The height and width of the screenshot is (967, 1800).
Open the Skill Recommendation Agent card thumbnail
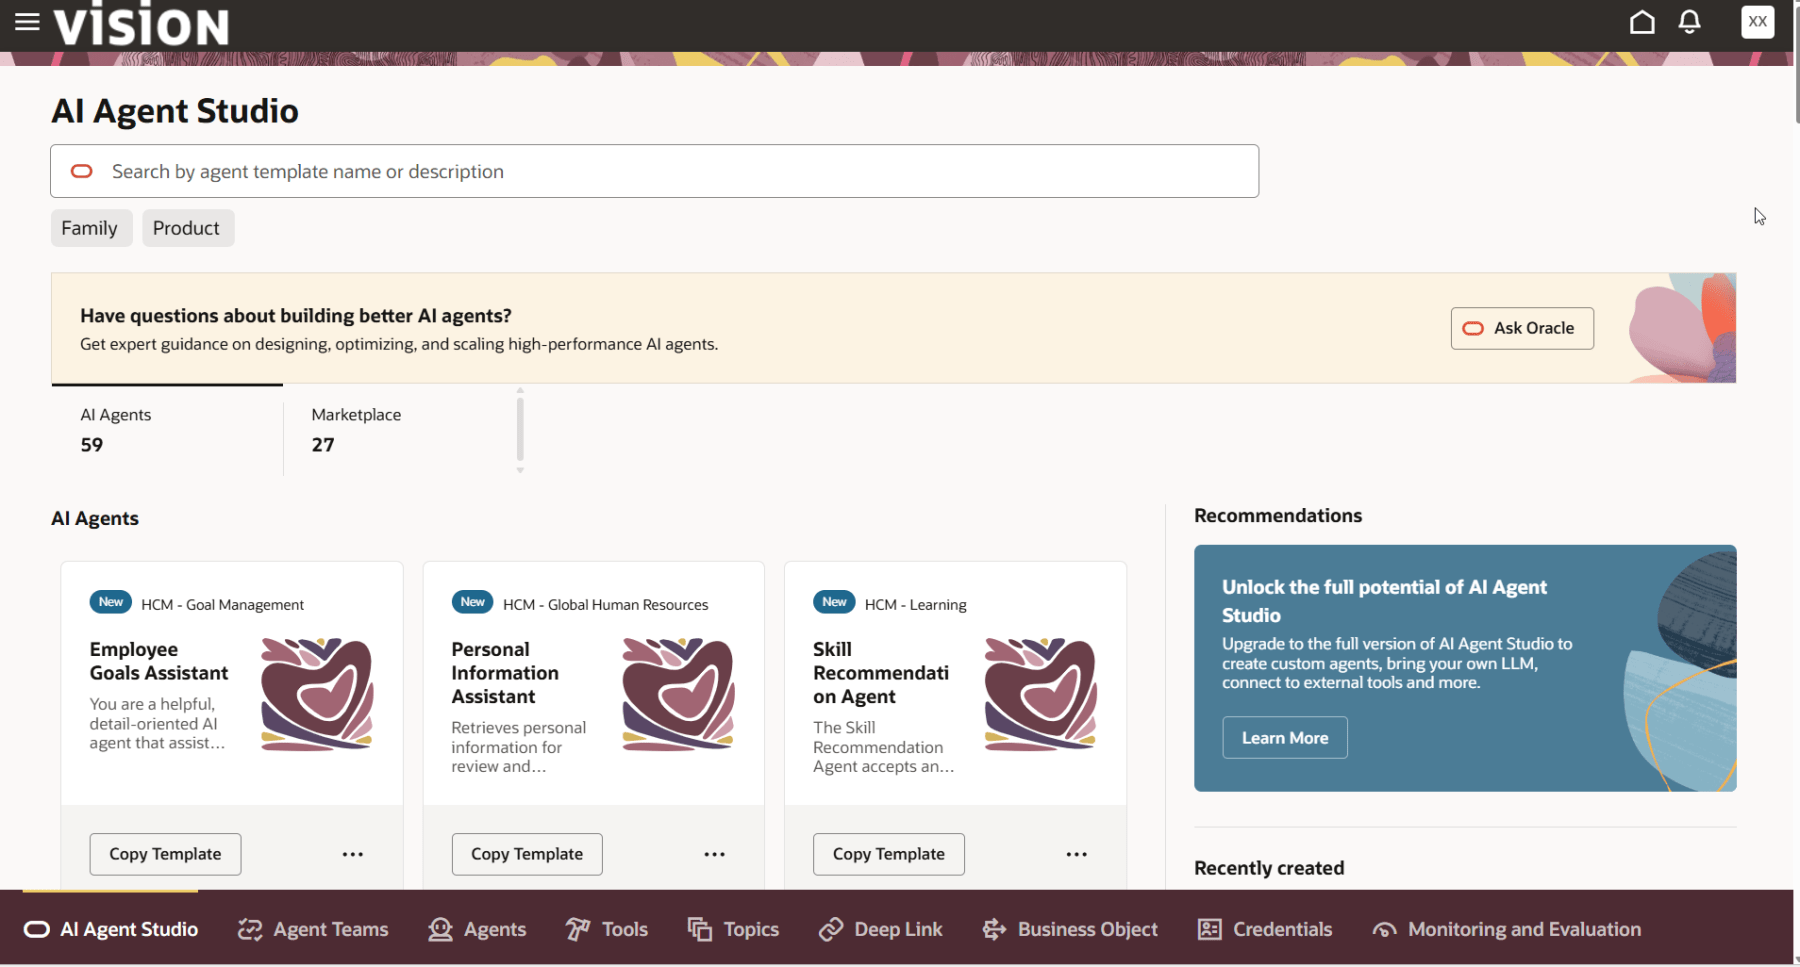coord(1040,694)
